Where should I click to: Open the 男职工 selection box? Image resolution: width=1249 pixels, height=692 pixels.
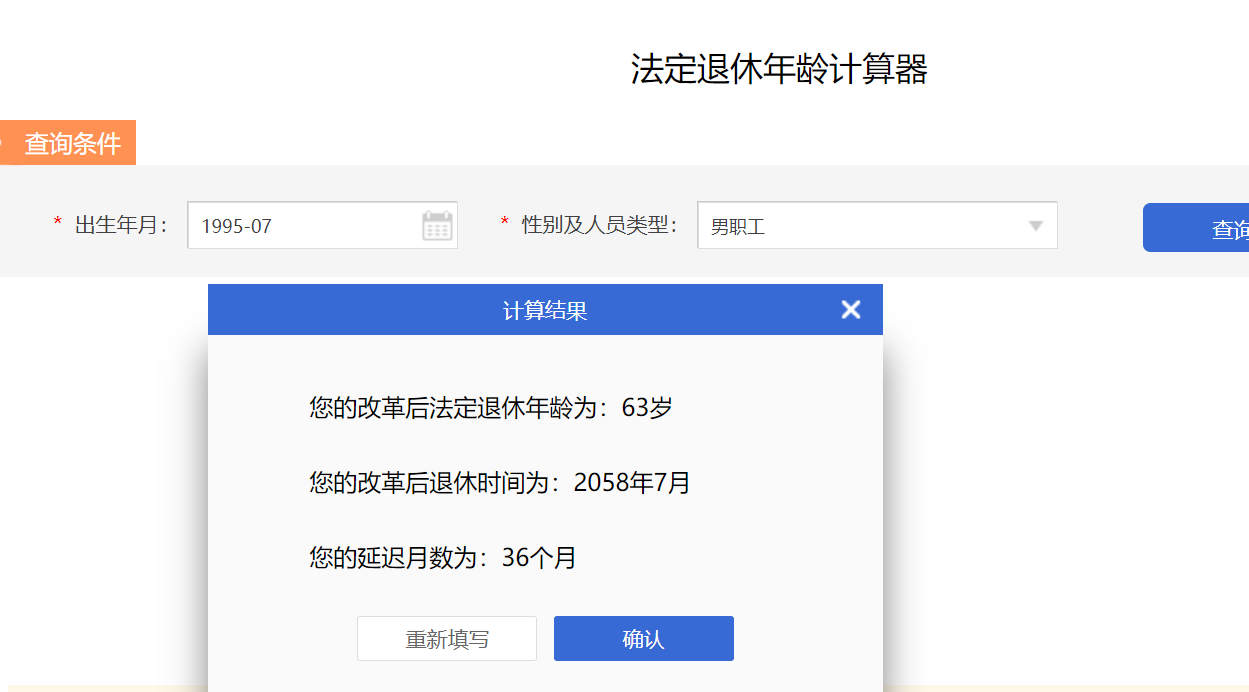[860, 226]
